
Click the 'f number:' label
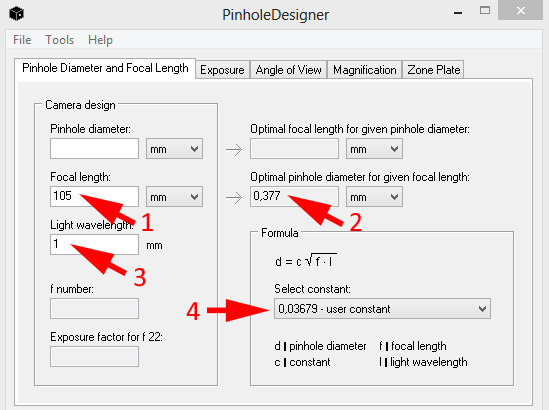(x=72, y=289)
